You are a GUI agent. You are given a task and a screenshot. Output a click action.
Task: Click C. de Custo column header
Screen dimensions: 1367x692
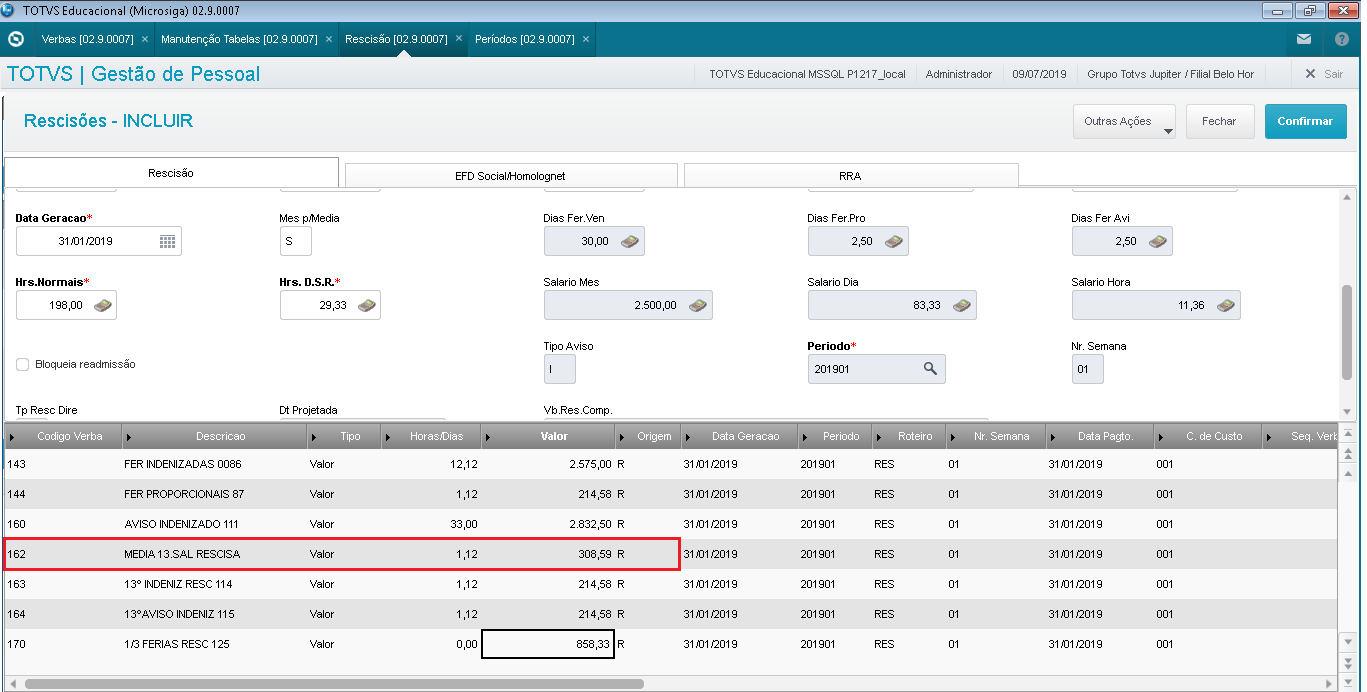point(1208,437)
